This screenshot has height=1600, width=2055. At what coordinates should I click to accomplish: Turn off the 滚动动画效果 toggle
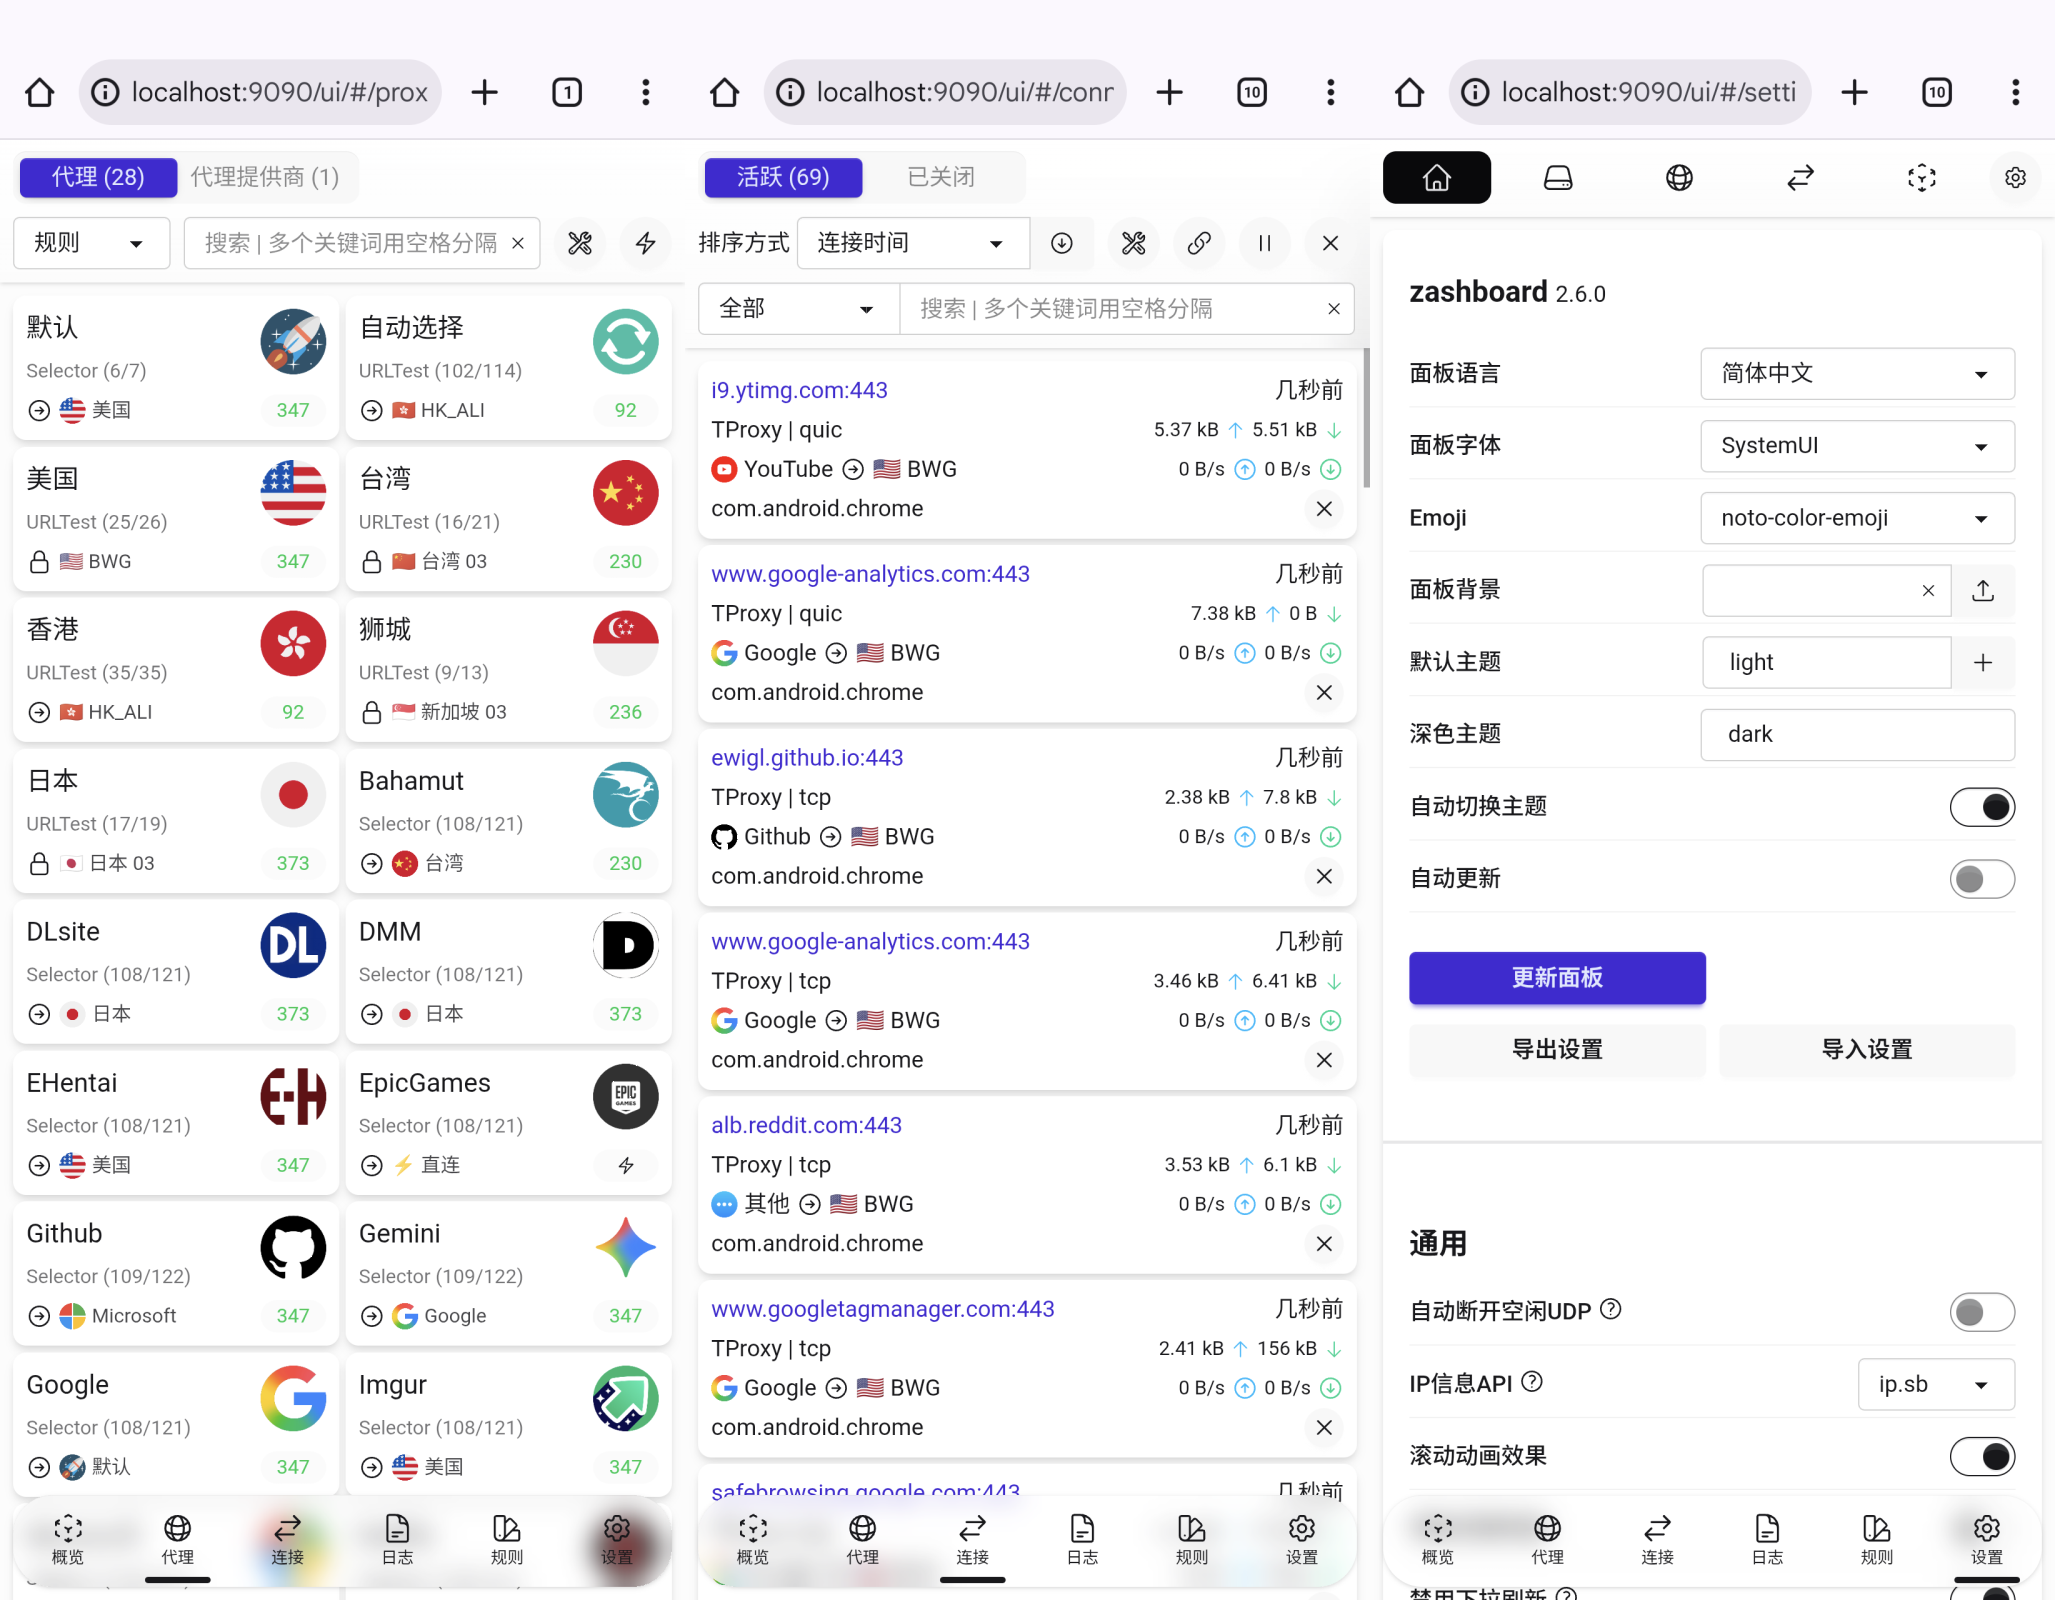click(x=1985, y=1457)
